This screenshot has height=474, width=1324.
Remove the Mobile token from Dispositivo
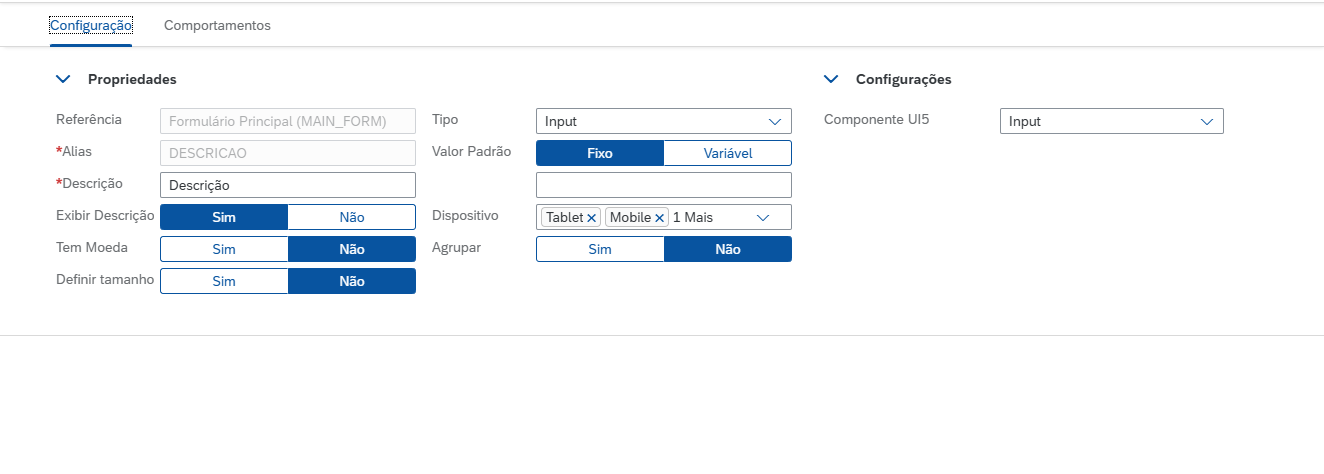point(659,218)
